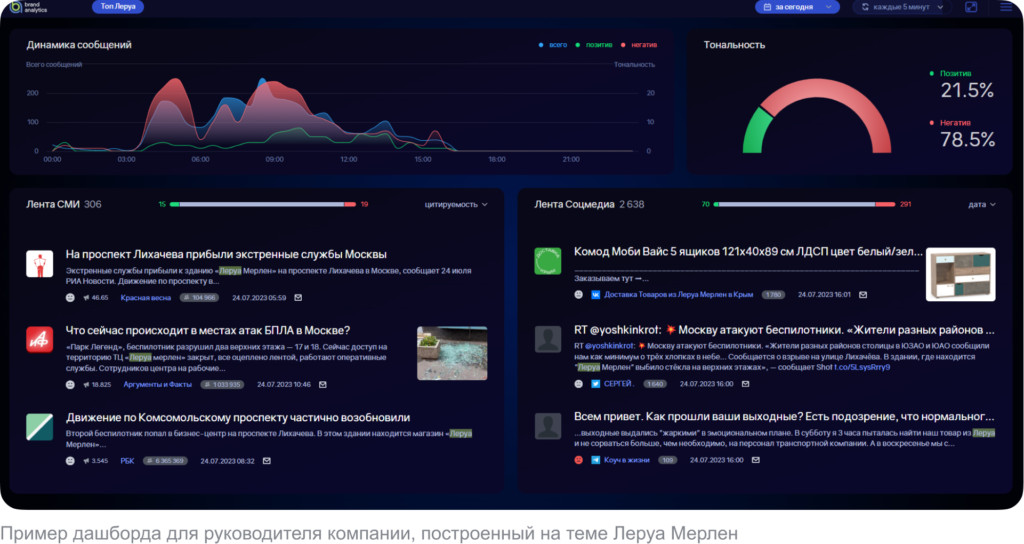Click Twitter icon beside СЕРГЕЙ
This screenshot has width=1024, height=544.
coord(595,384)
